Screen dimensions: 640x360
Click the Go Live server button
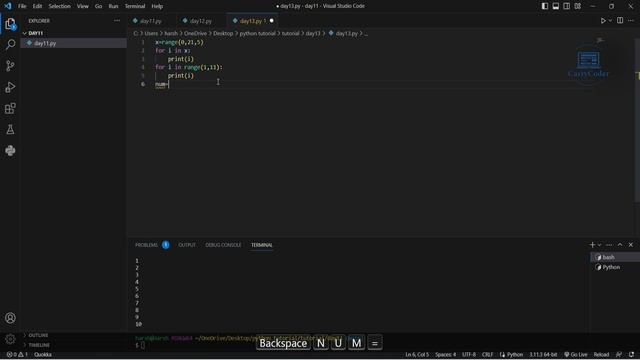point(576,354)
